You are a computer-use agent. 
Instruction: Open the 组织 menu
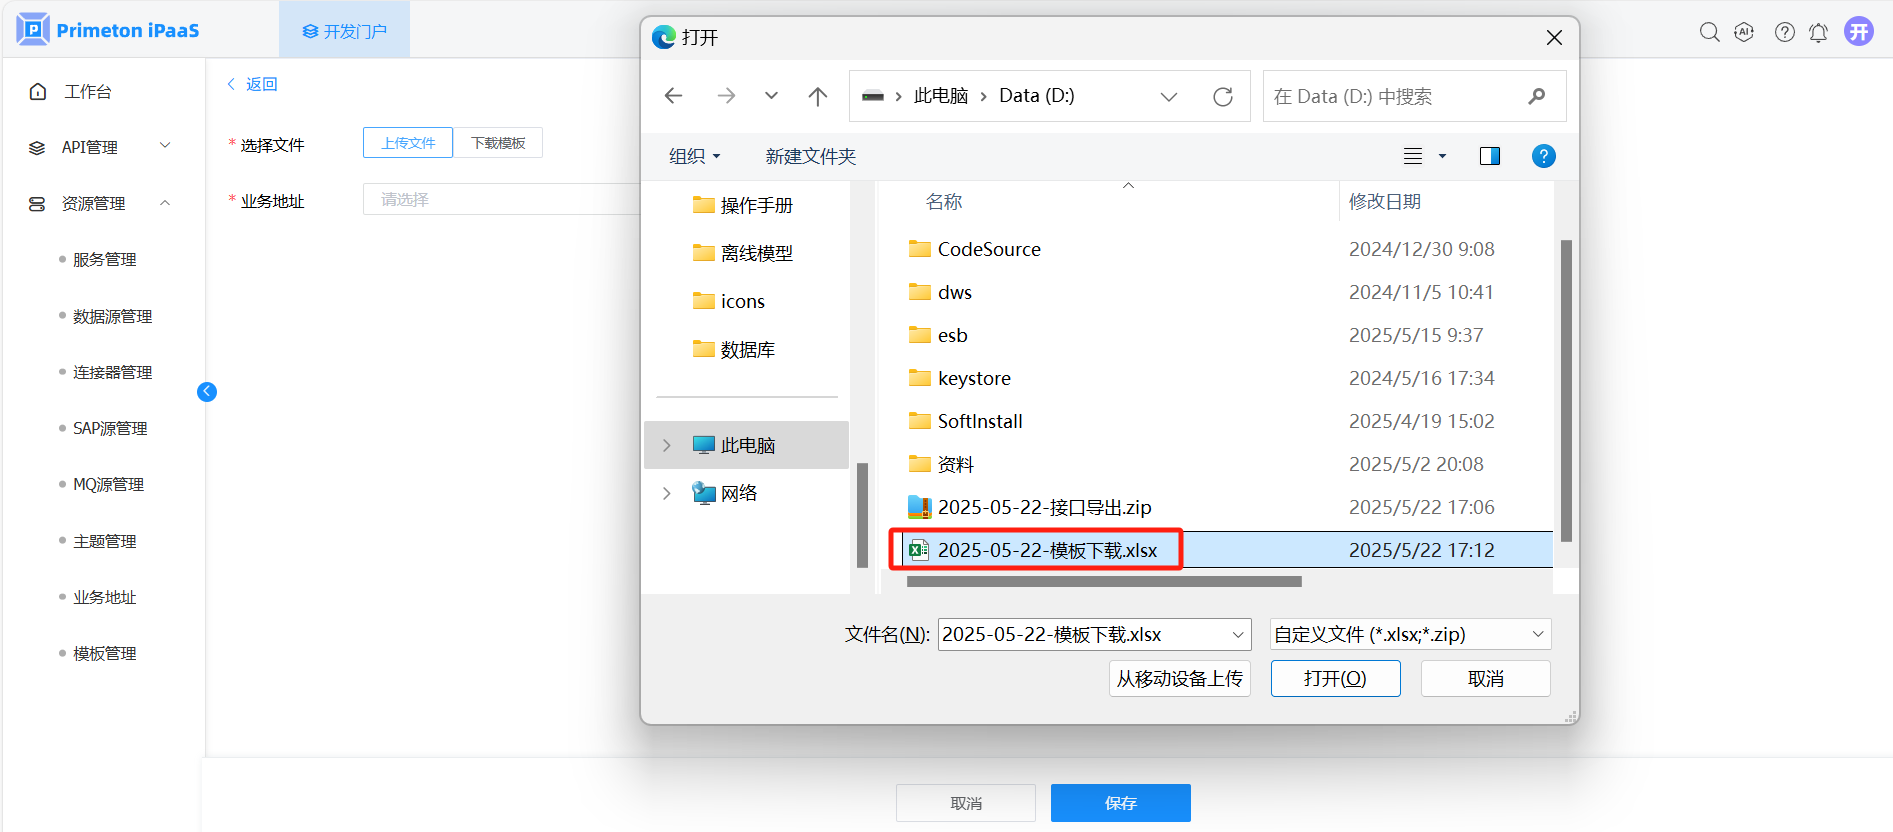tap(693, 156)
